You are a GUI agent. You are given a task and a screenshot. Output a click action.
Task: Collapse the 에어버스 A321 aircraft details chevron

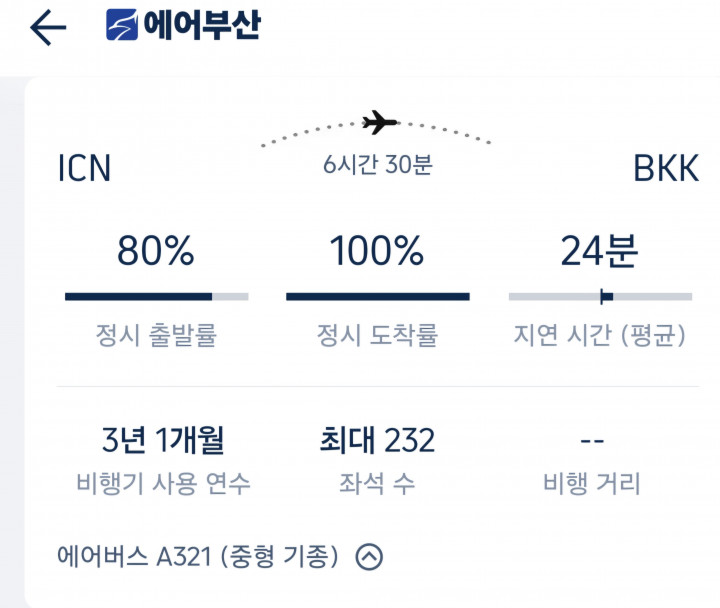pos(369,556)
